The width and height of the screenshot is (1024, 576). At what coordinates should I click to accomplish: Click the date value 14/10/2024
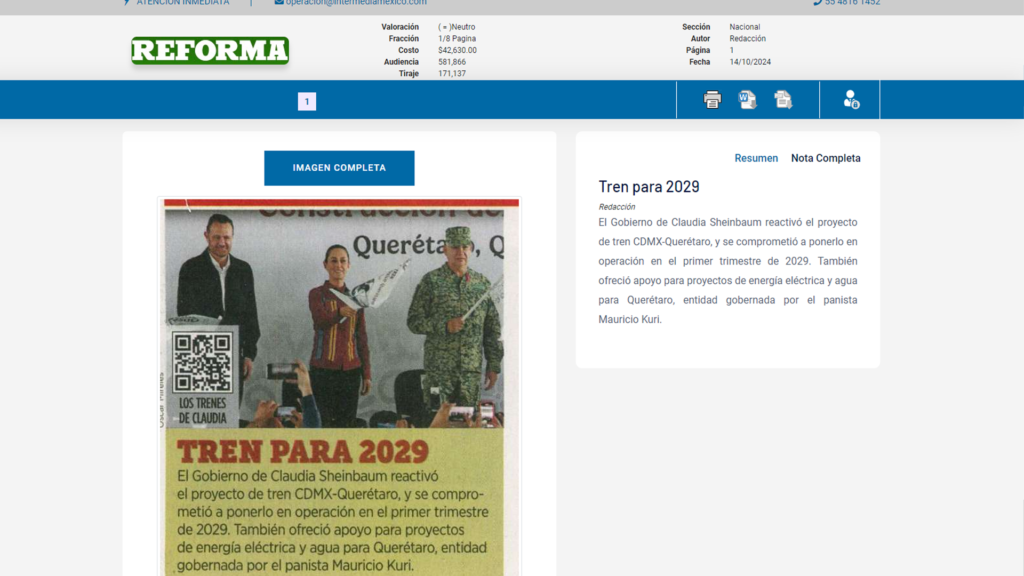pyautogui.click(x=750, y=62)
